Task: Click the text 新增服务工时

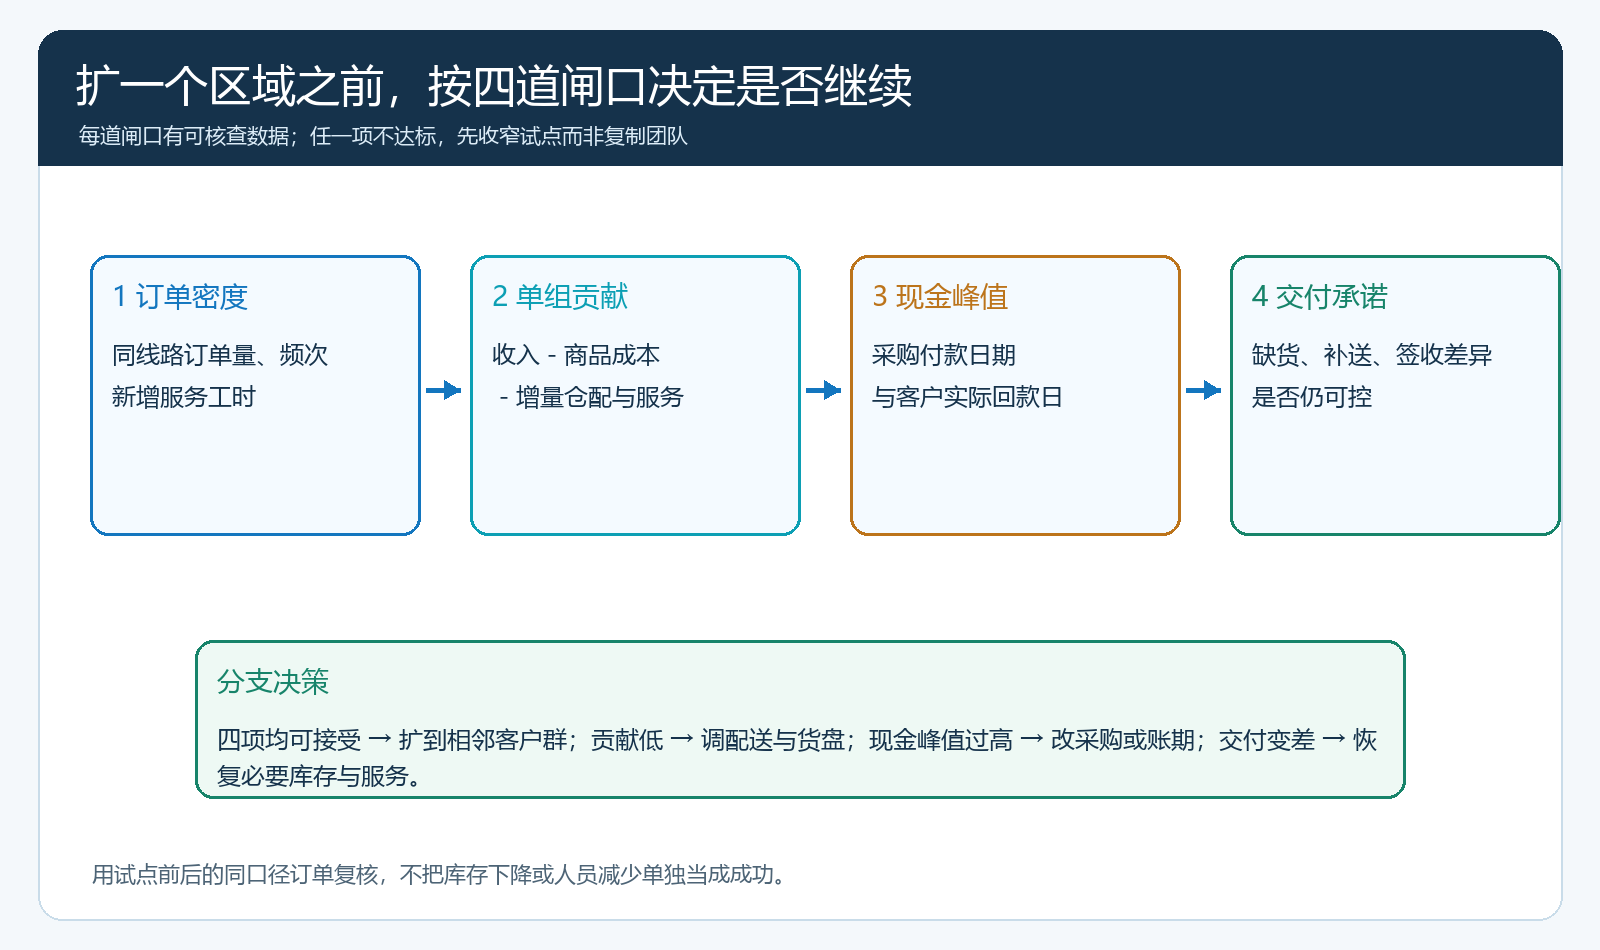Action: click(x=184, y=397)
